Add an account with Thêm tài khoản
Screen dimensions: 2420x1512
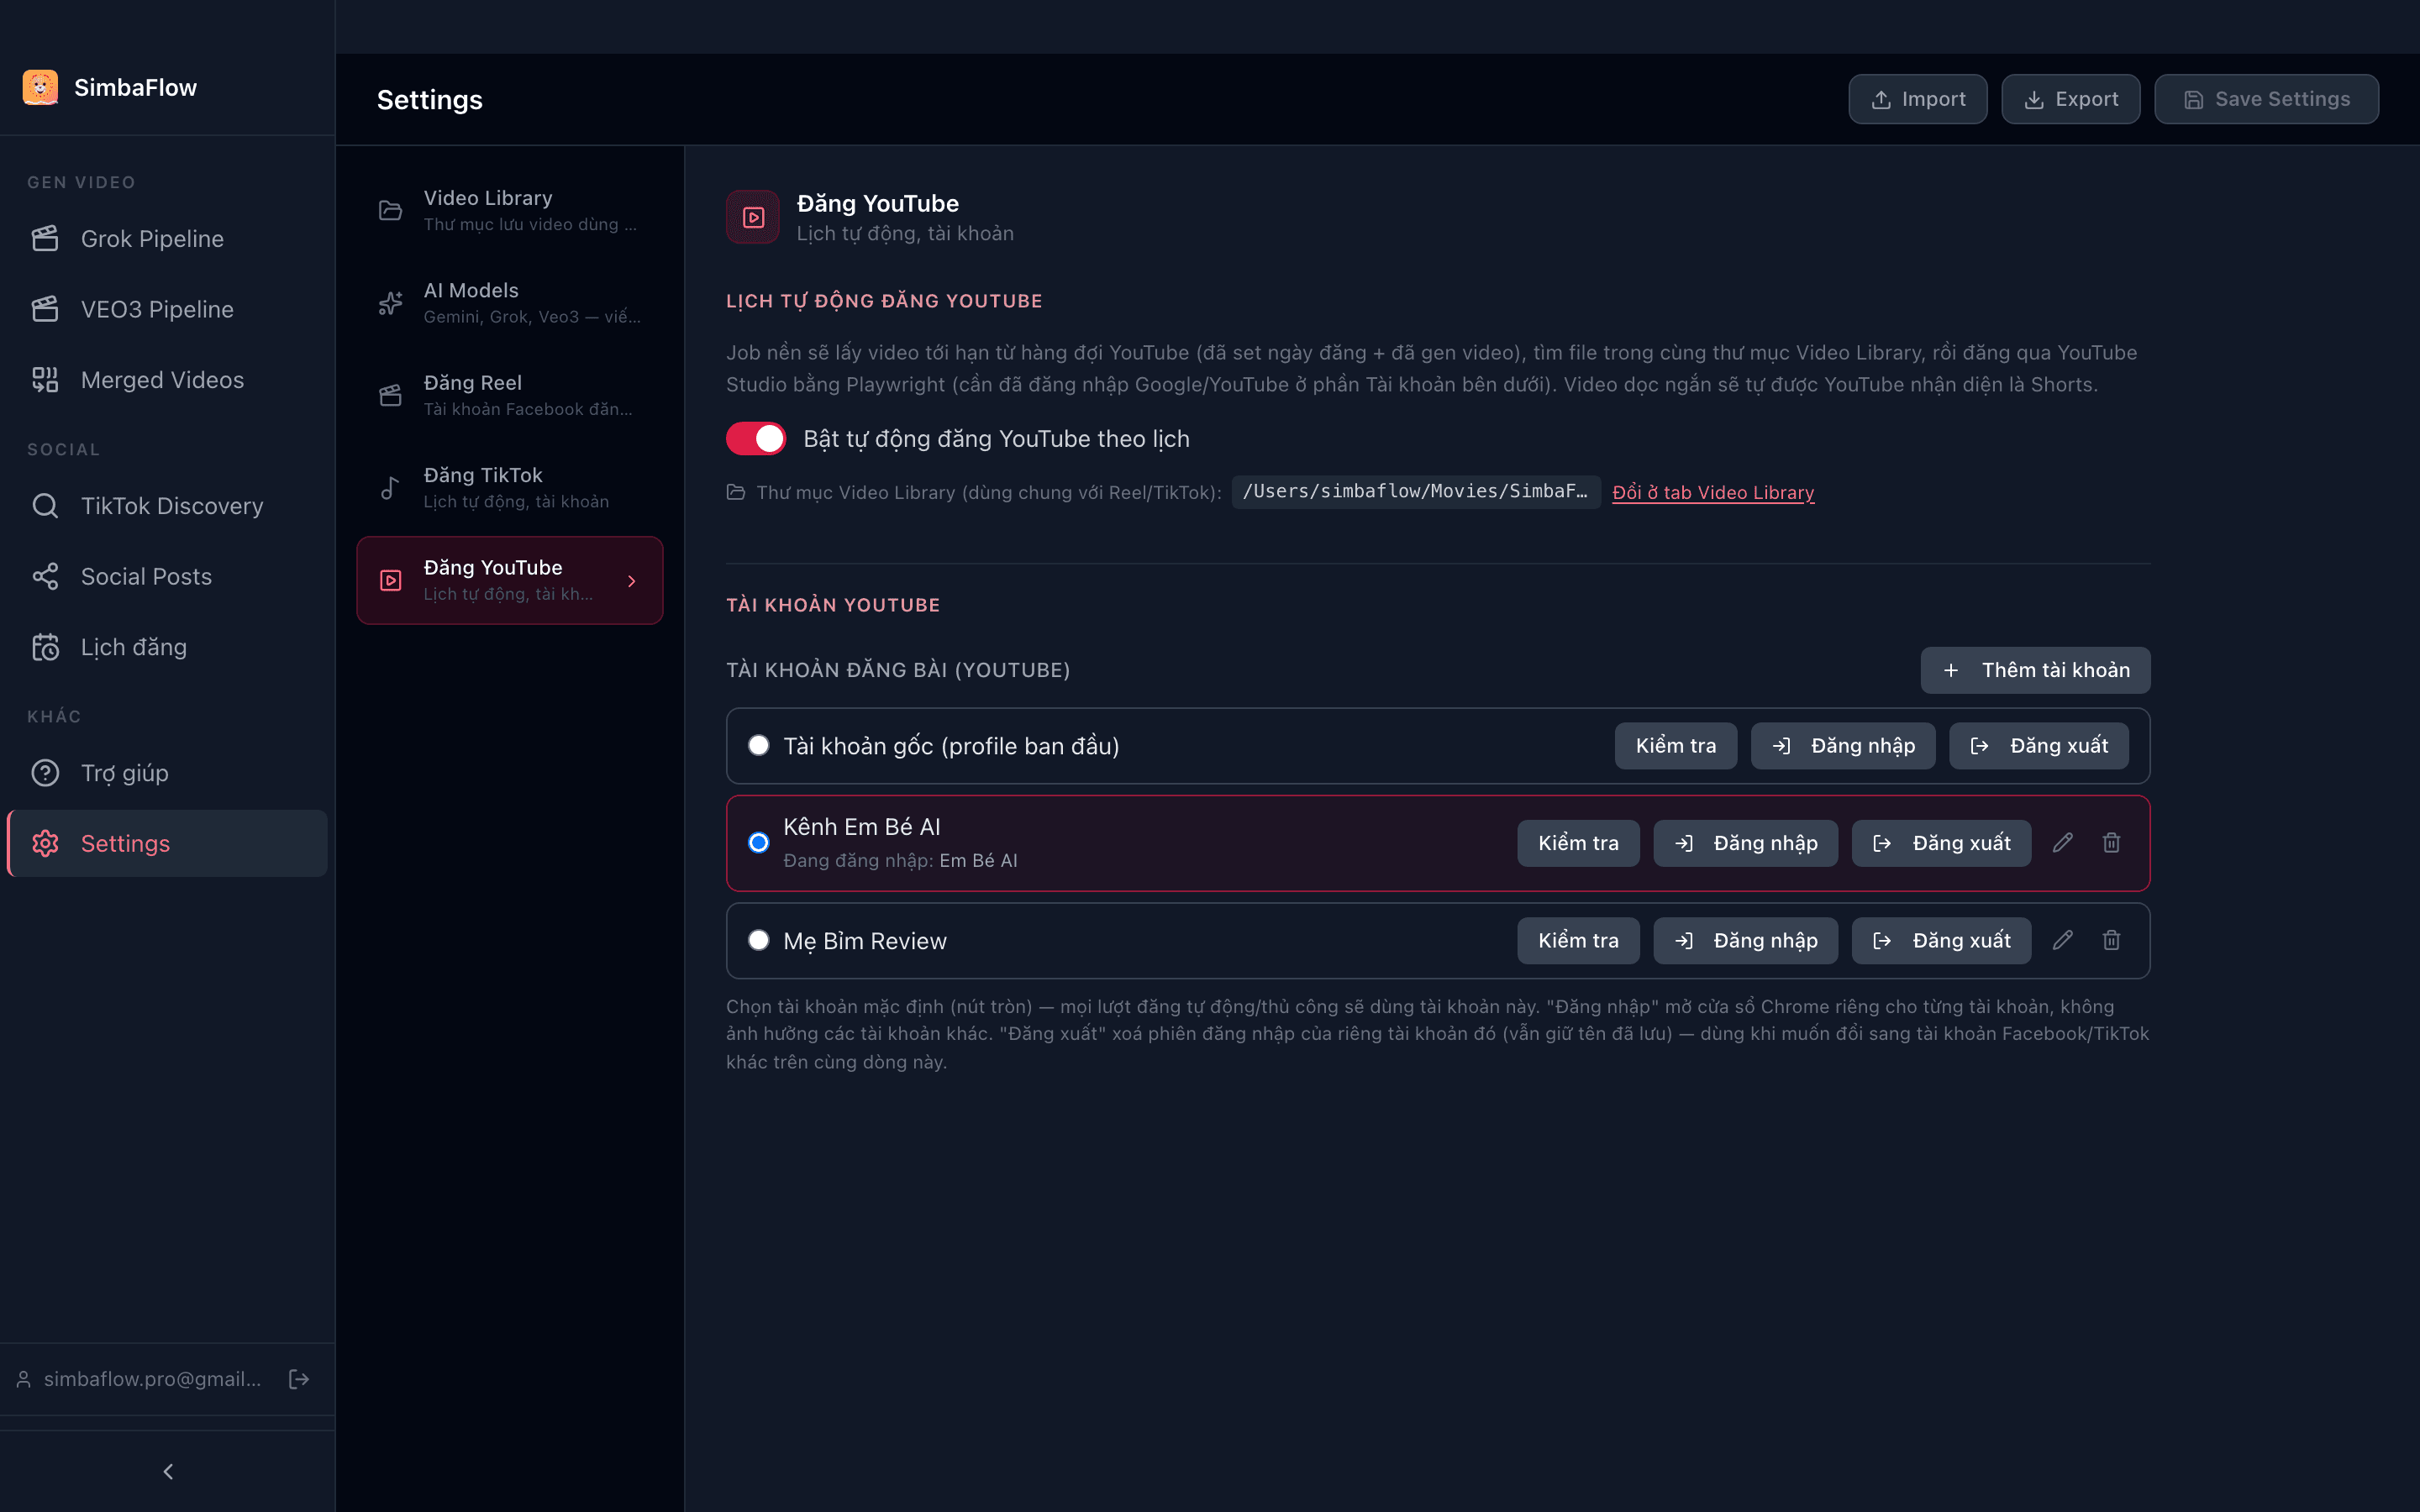tap(2035, 670)
